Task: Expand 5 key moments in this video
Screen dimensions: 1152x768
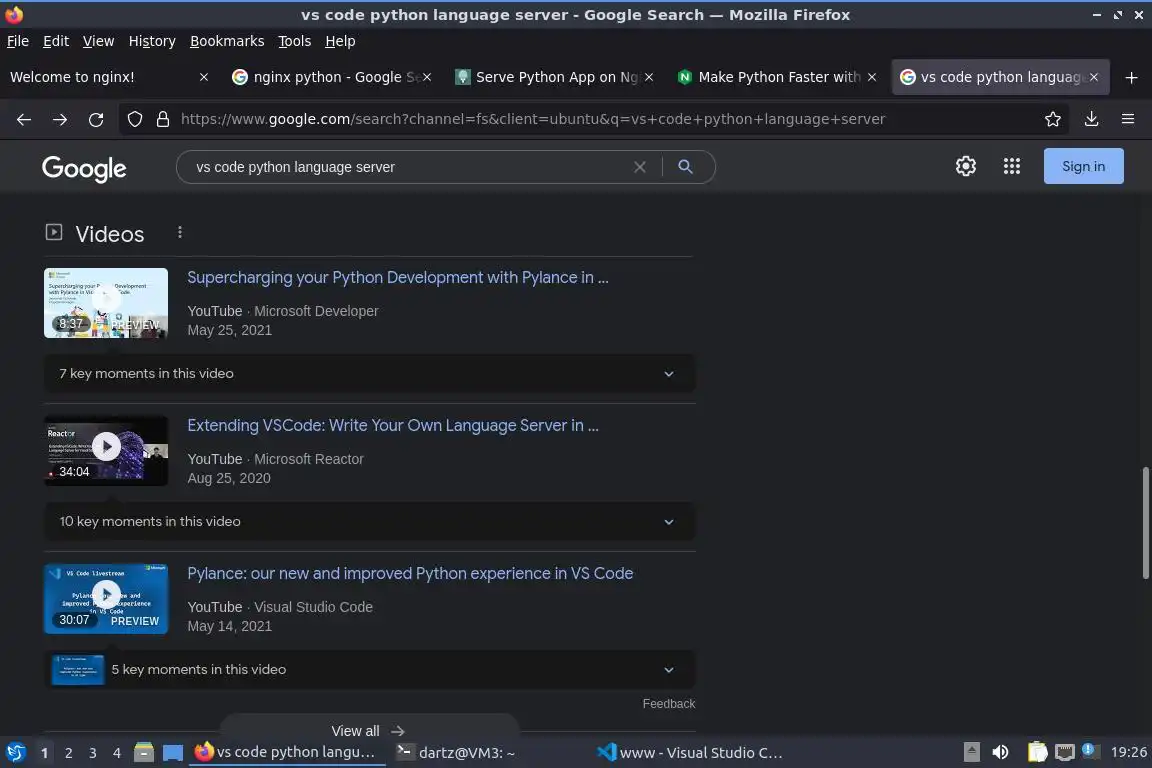Action: pyautogui.click(x=370, y=670)
